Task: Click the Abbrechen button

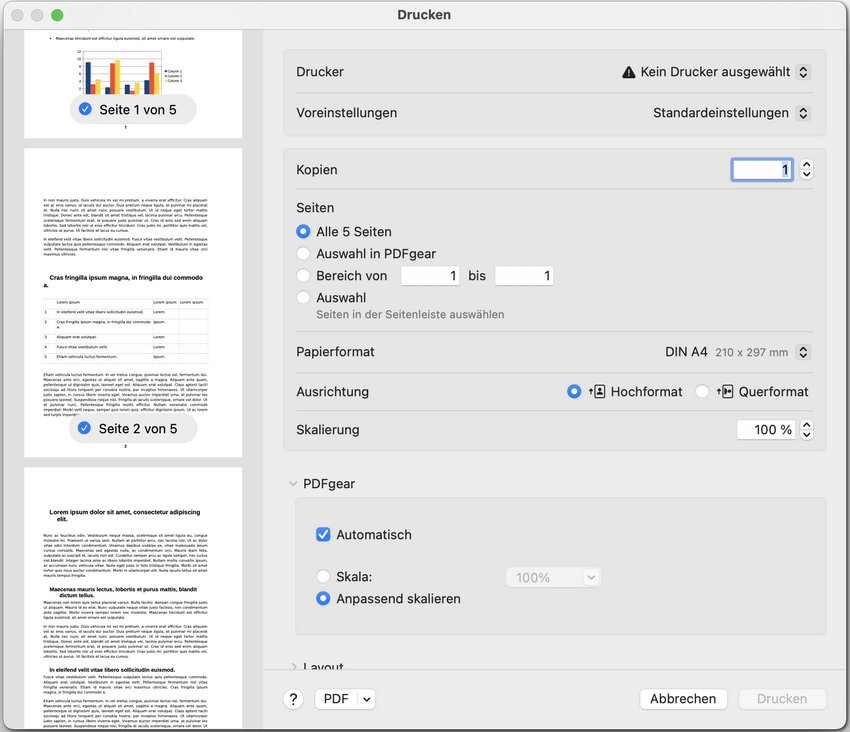Action: point(683,698)
